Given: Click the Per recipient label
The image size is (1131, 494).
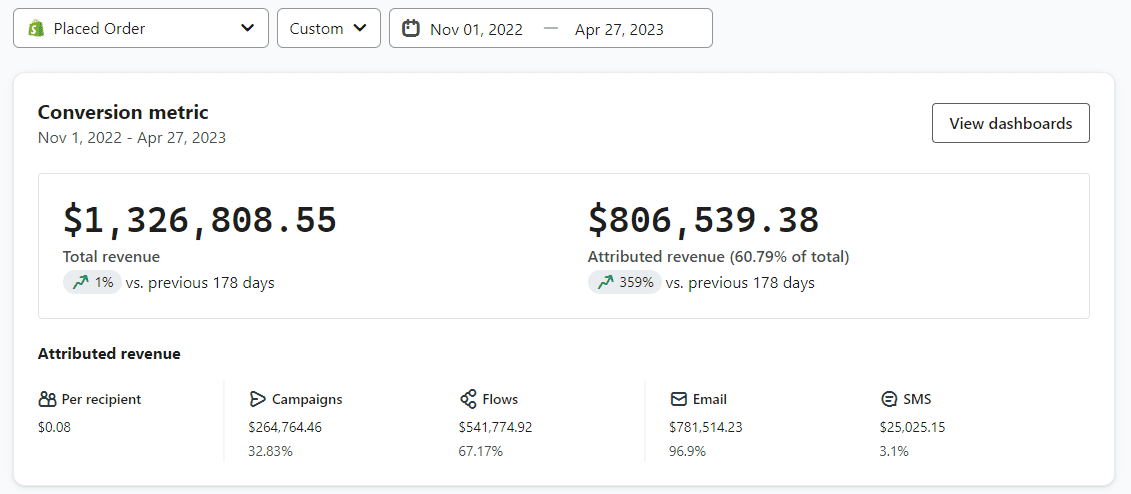Looking at the screenshot, I should pos(102,399).
